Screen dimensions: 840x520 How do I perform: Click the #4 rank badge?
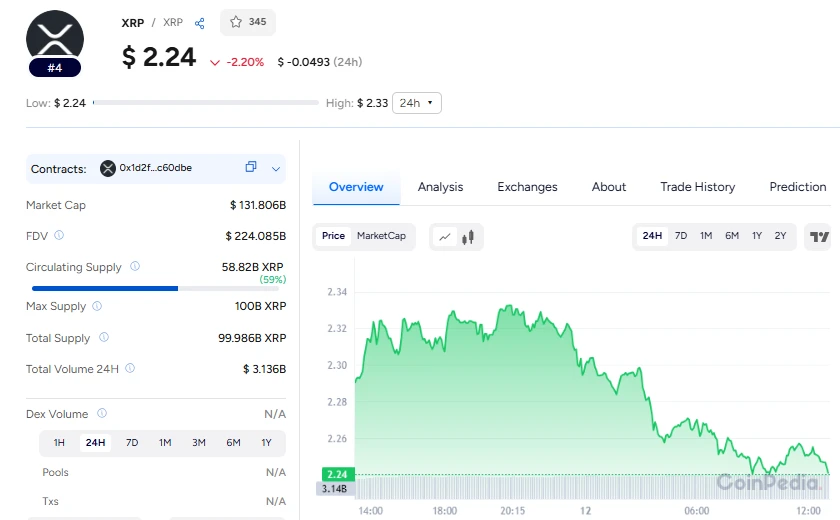tap(55, 68)
